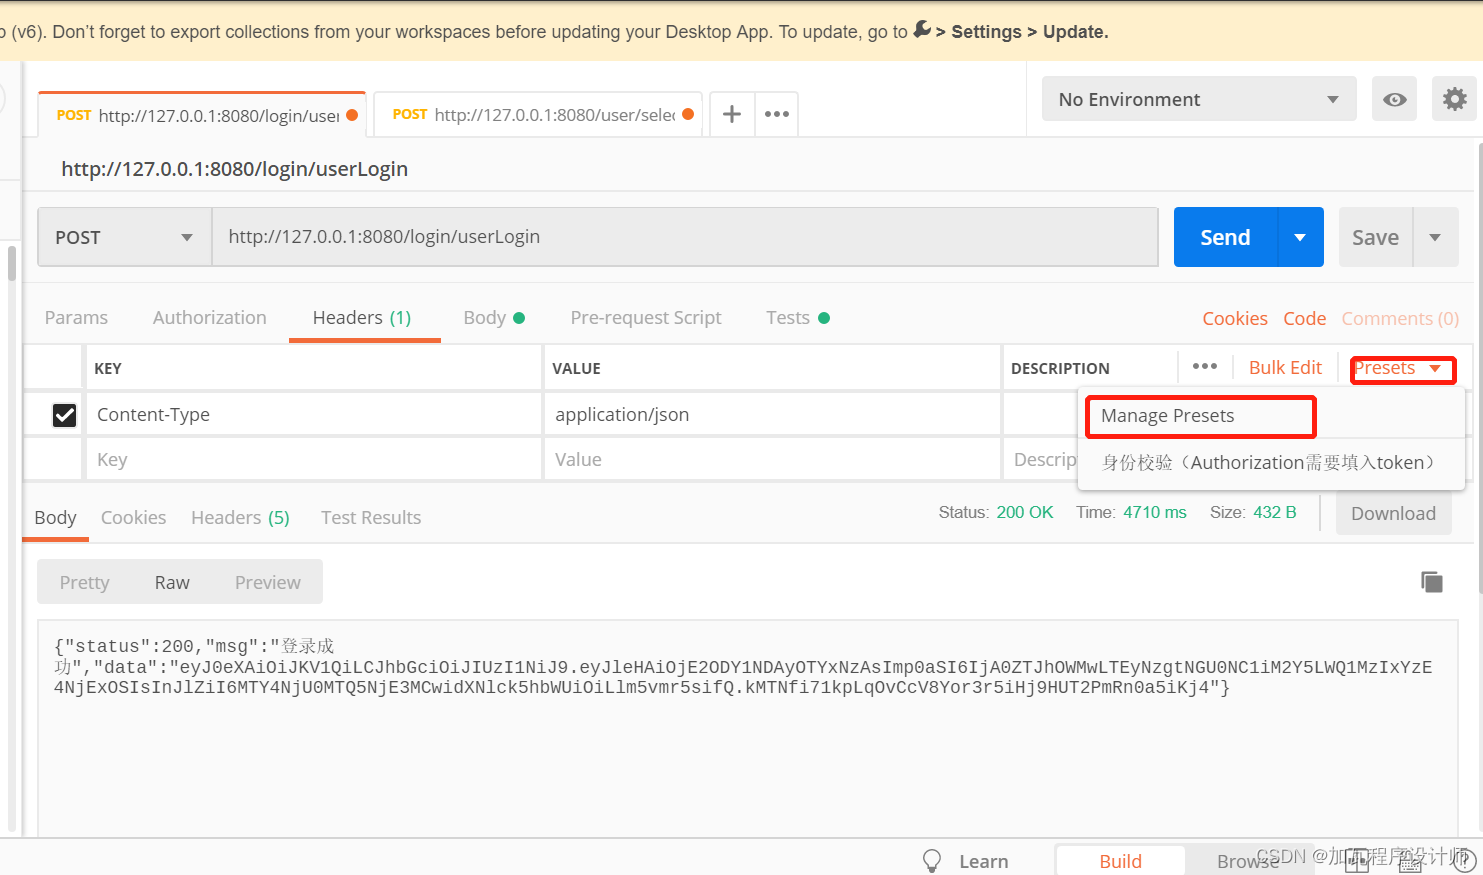Click the Learn lightbulb icon
This screenshot has height=875, width=1483.
click(x=932, y=861)
